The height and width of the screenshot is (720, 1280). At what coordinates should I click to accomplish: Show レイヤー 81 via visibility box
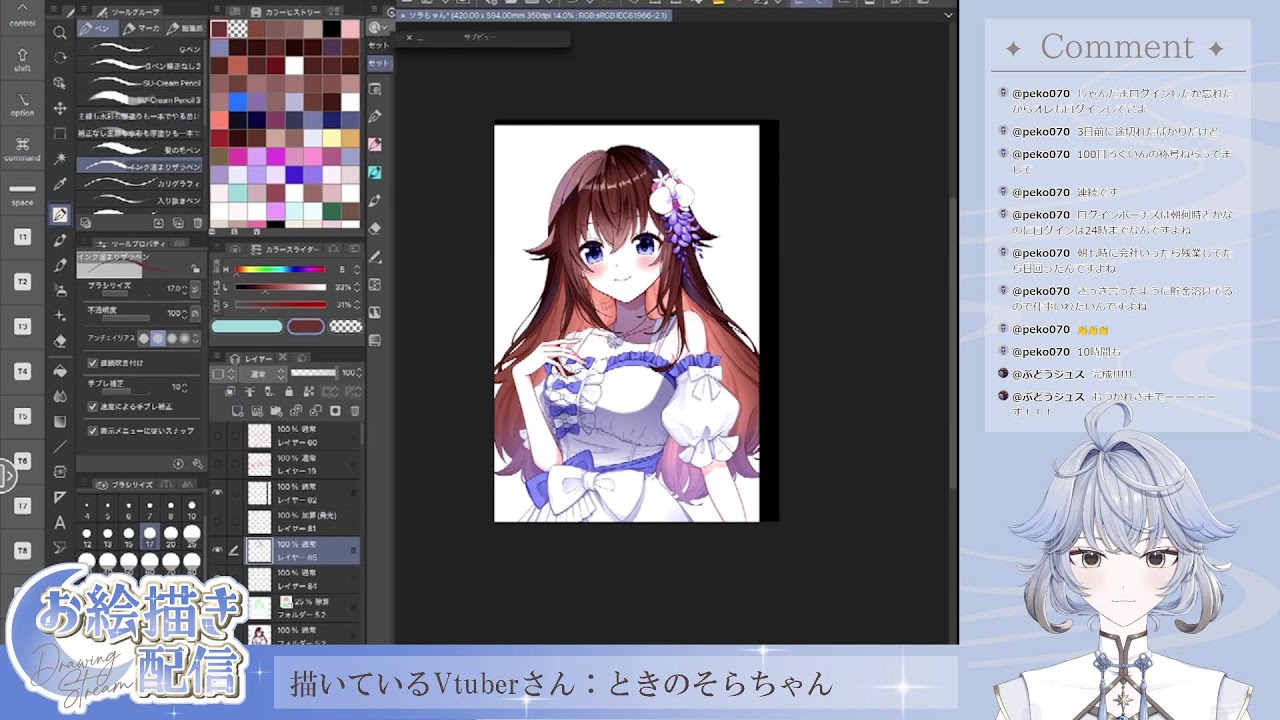(x=217, y=521)
